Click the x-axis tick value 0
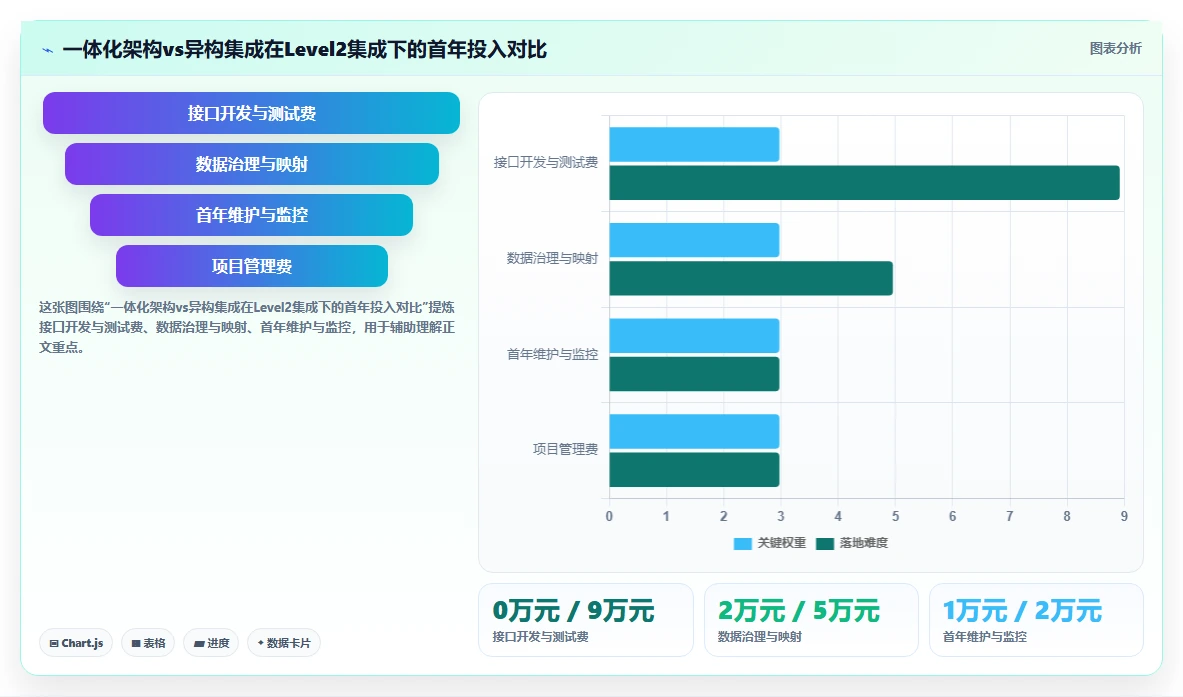1183x697 pixels. click(610, 516)
